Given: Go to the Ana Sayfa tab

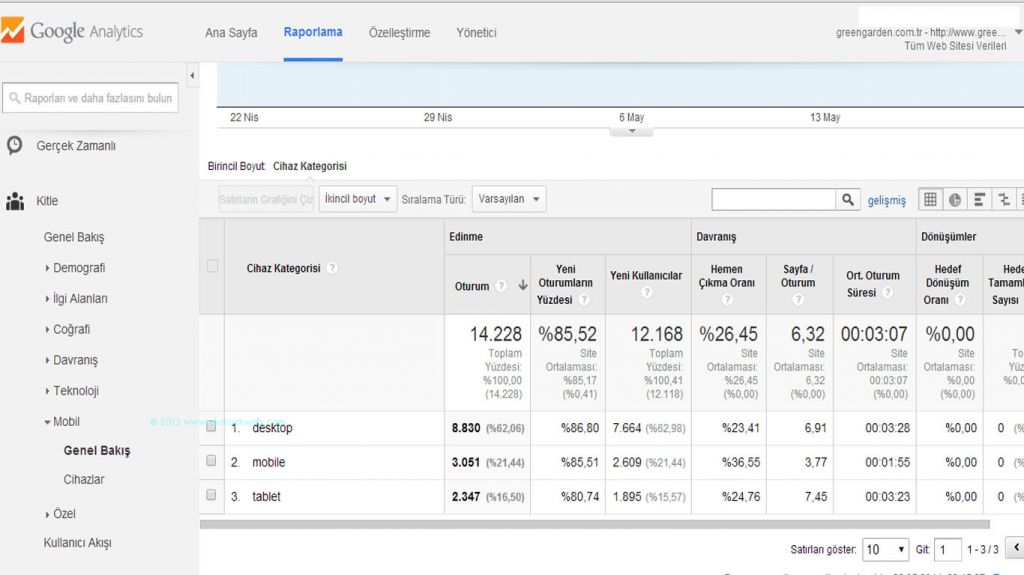Looking at the screenshot, I should coord(231,33).
